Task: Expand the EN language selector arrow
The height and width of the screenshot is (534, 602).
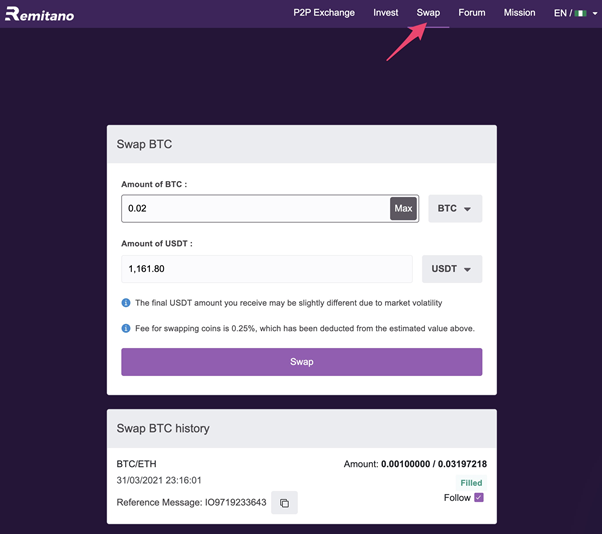Action: tap(595, 13)
